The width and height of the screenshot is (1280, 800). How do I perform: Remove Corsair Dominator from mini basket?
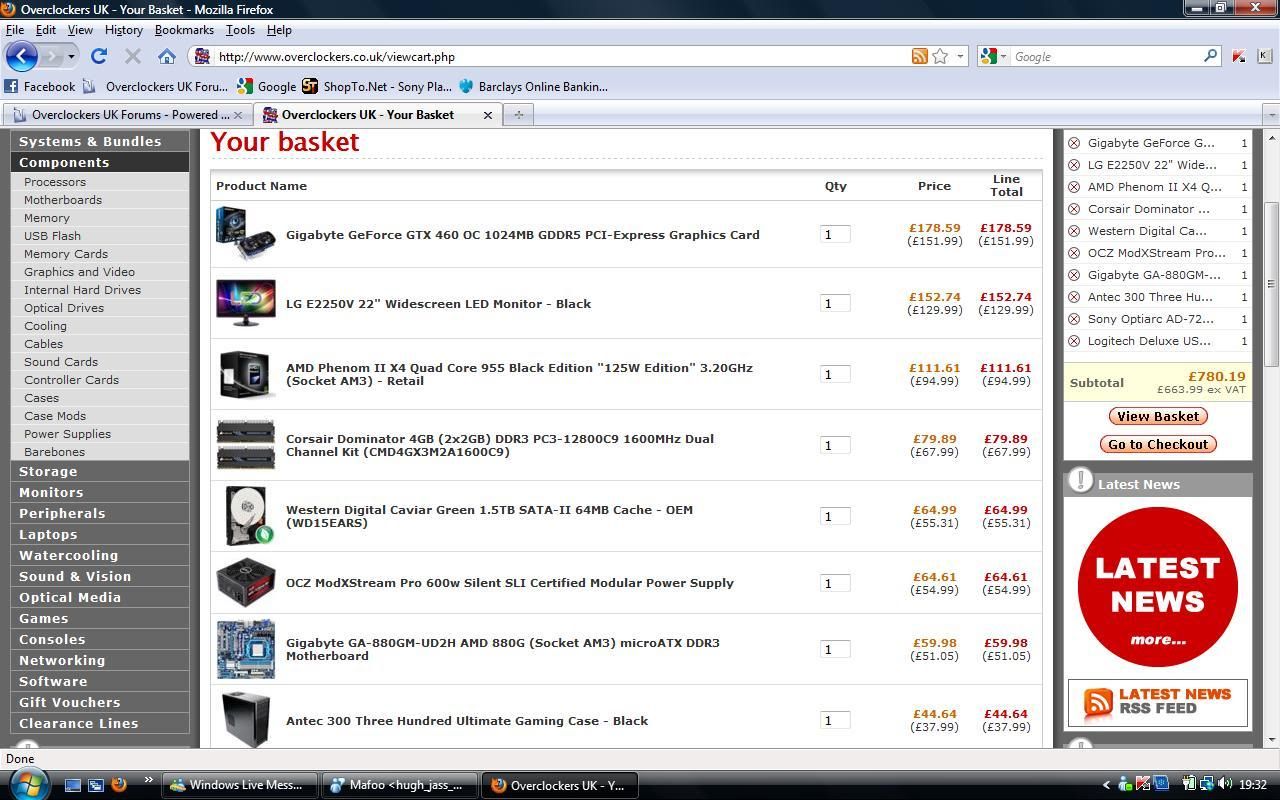coord(1074,209)
